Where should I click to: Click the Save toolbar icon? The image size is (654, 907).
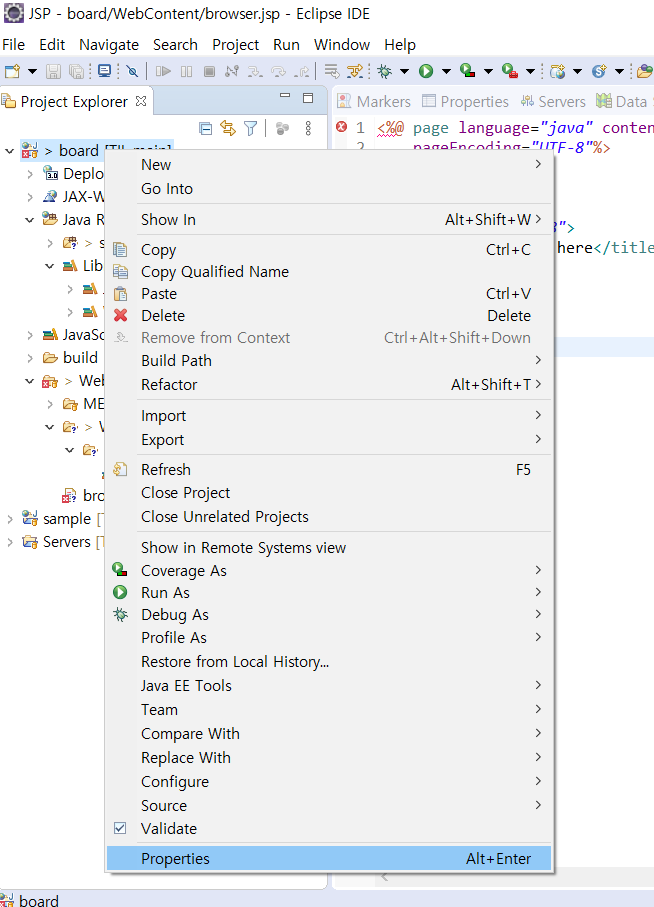(x=53, y=71)
